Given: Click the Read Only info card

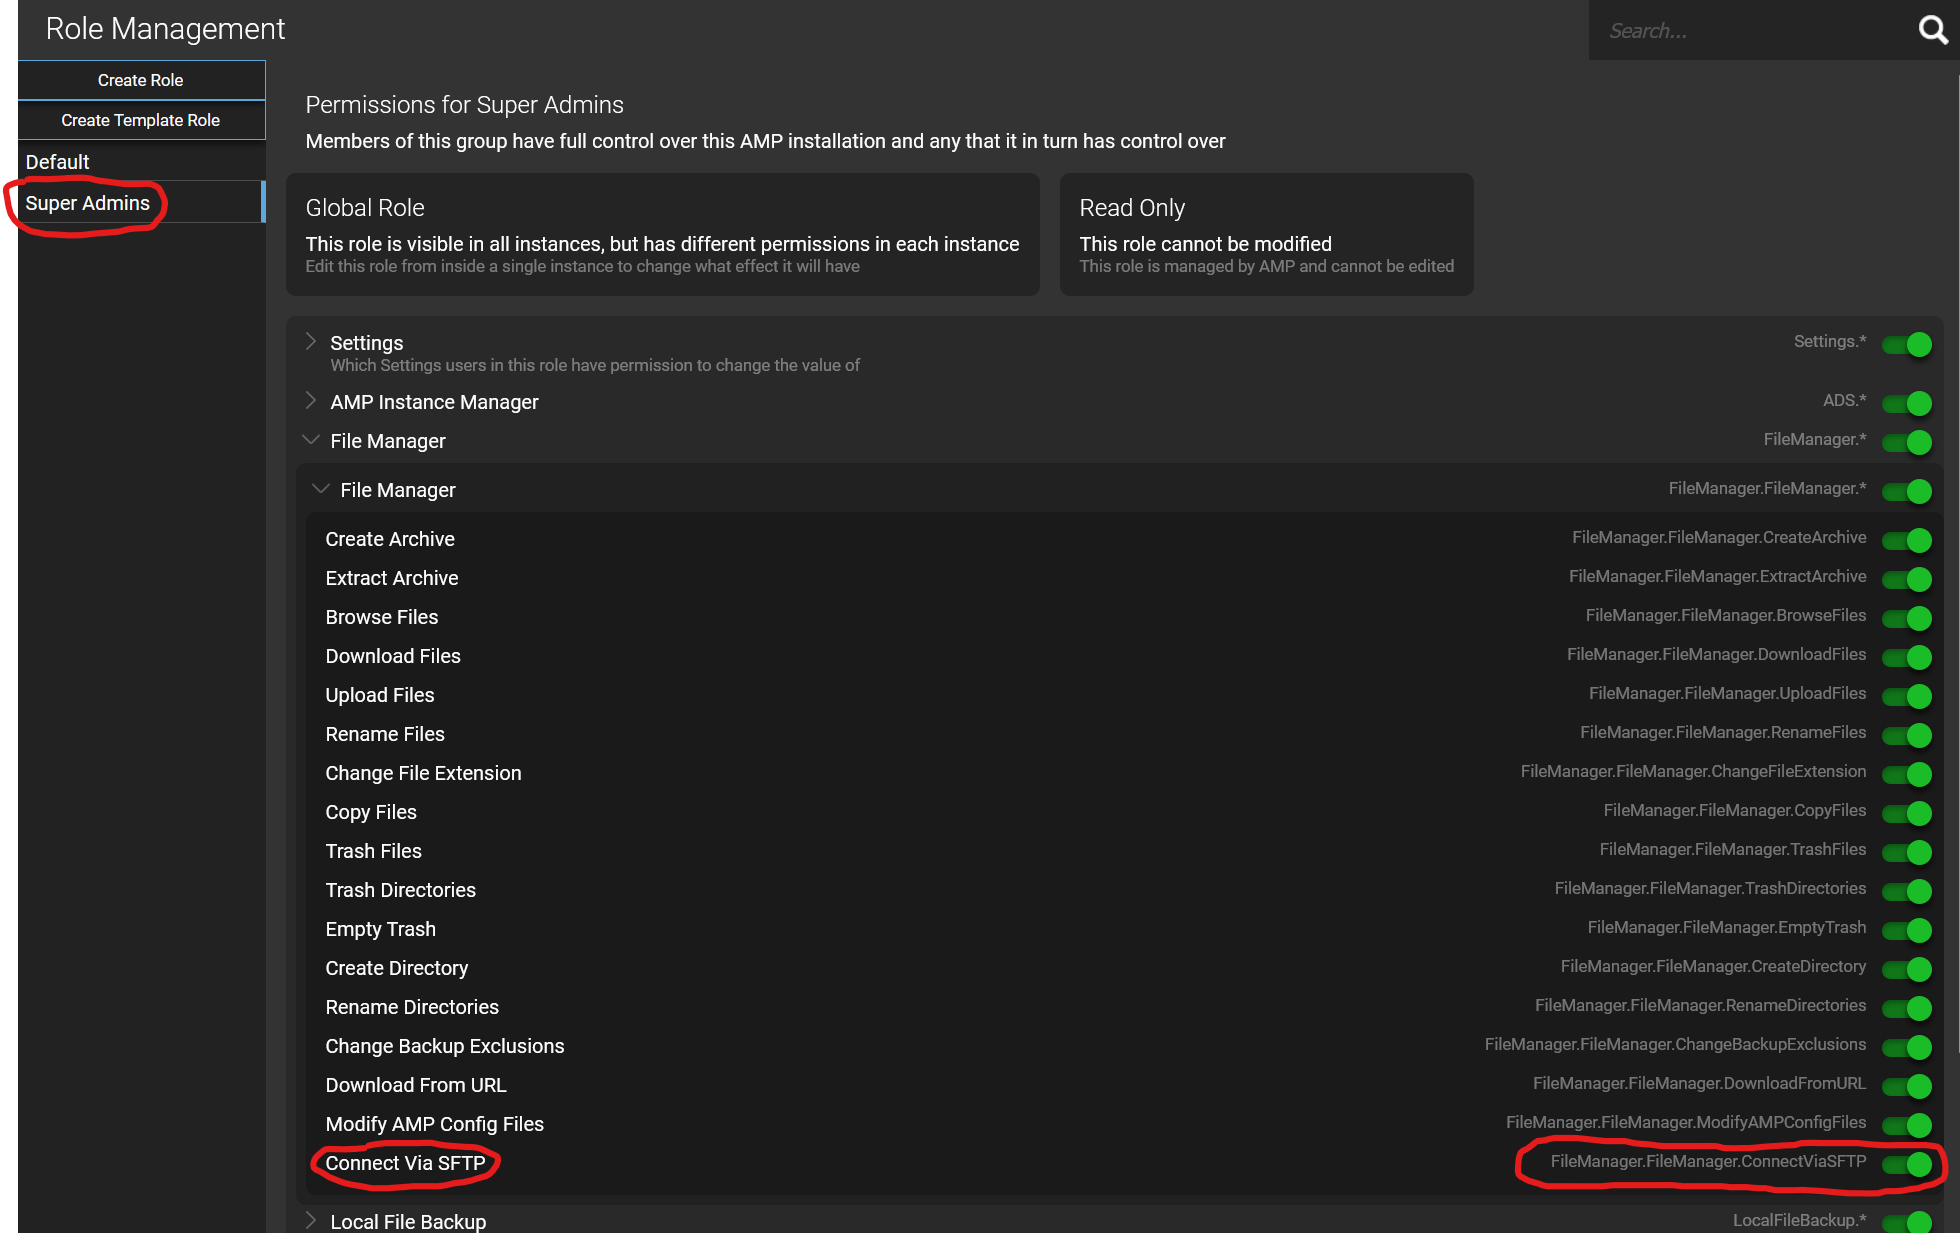Looking at the screenshot, I should pos(1267,235).
